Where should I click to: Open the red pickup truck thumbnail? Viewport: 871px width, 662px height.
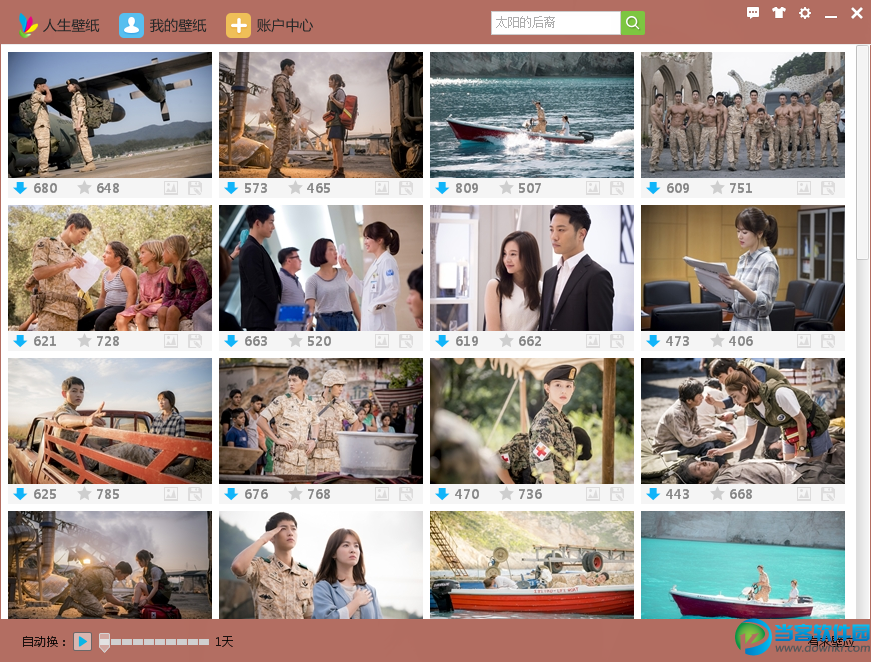[110, 420]
